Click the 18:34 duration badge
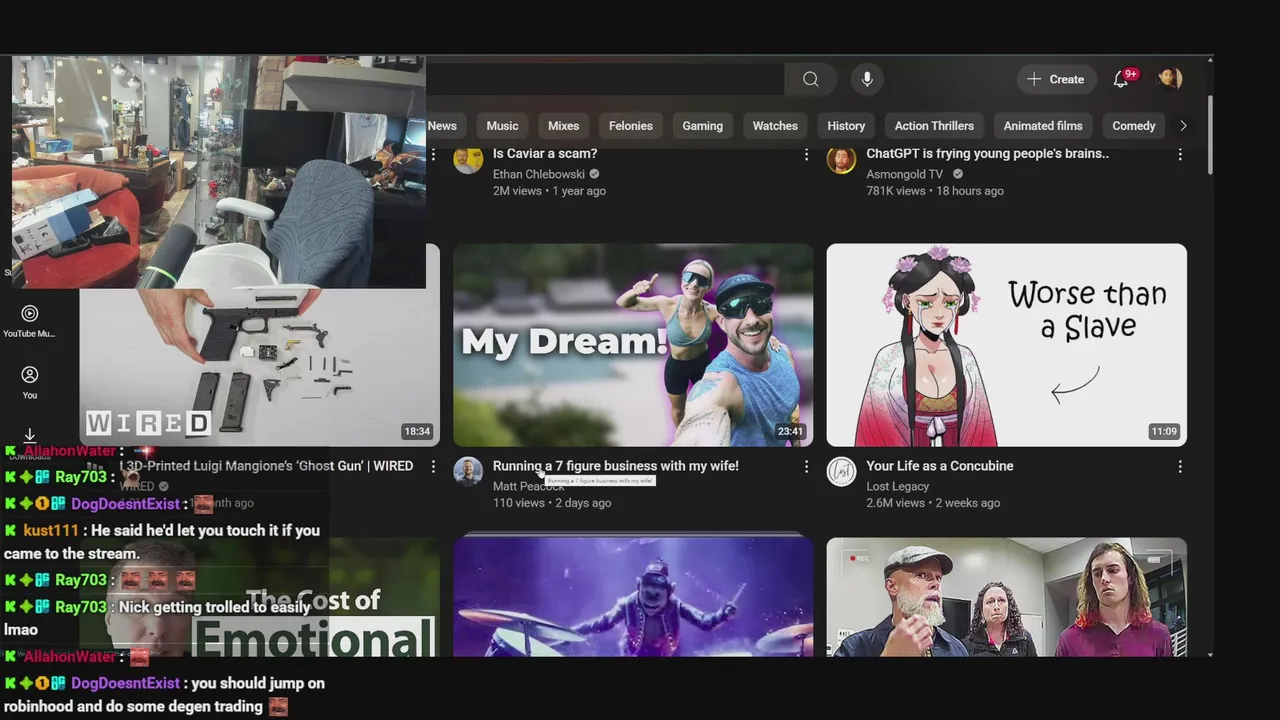Image resolution: width=1280 pixels, height=720 pixels. coord(417,432)
